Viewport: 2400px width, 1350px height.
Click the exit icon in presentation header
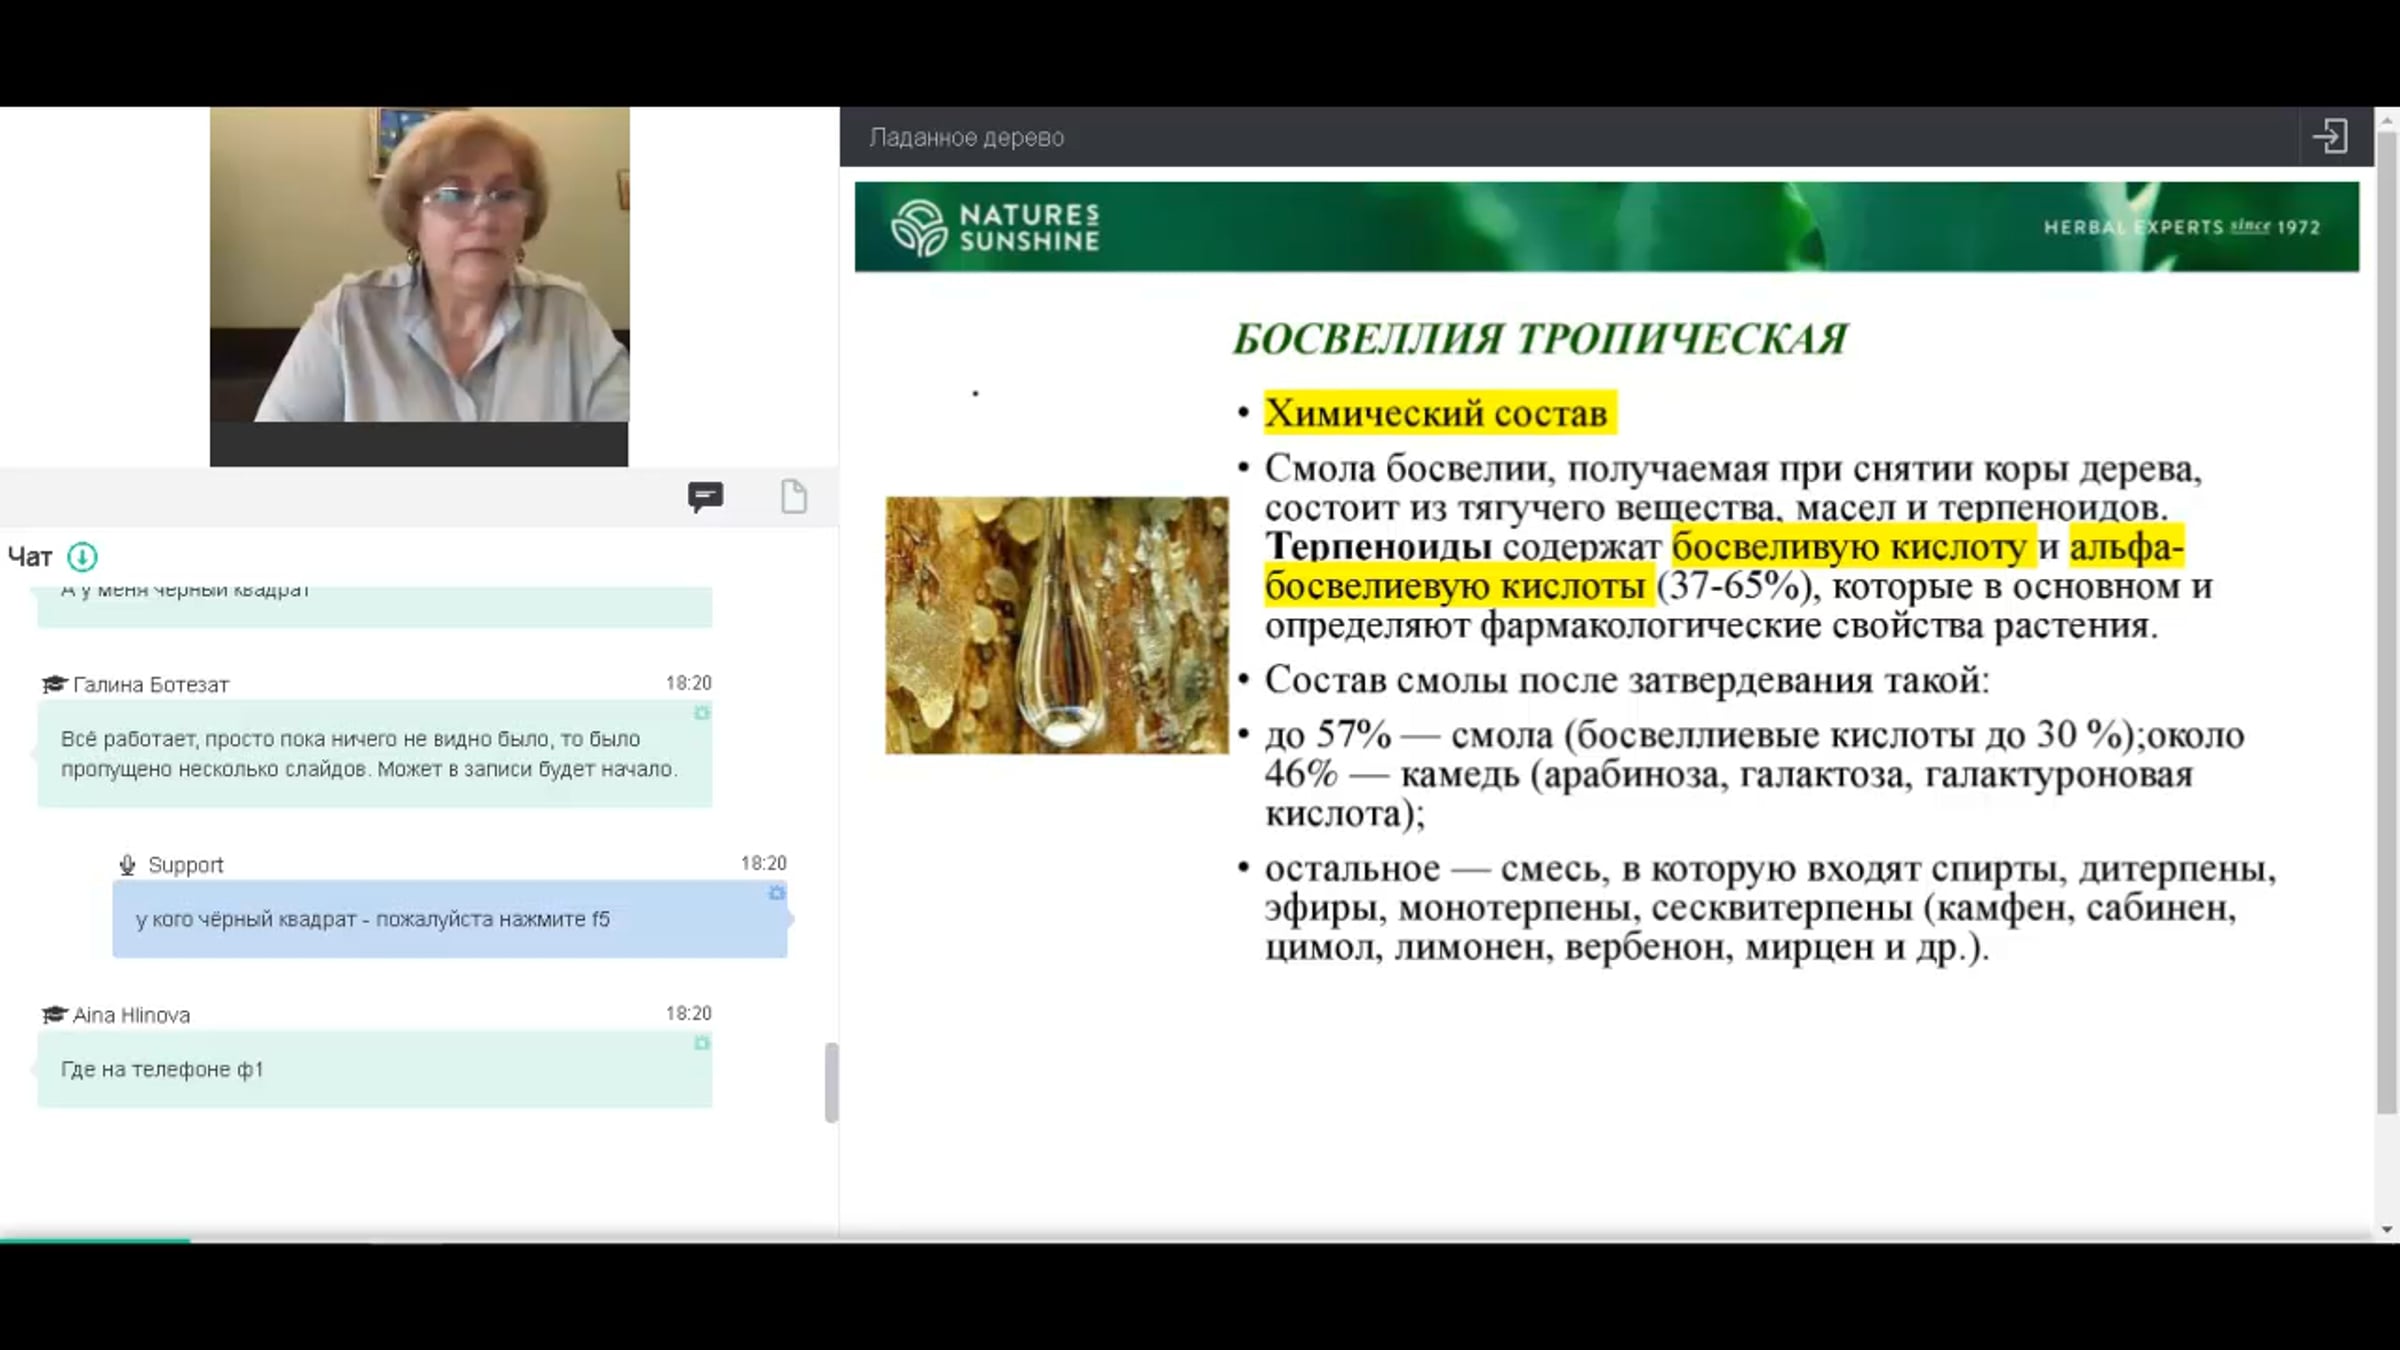tap(2330, 137)
